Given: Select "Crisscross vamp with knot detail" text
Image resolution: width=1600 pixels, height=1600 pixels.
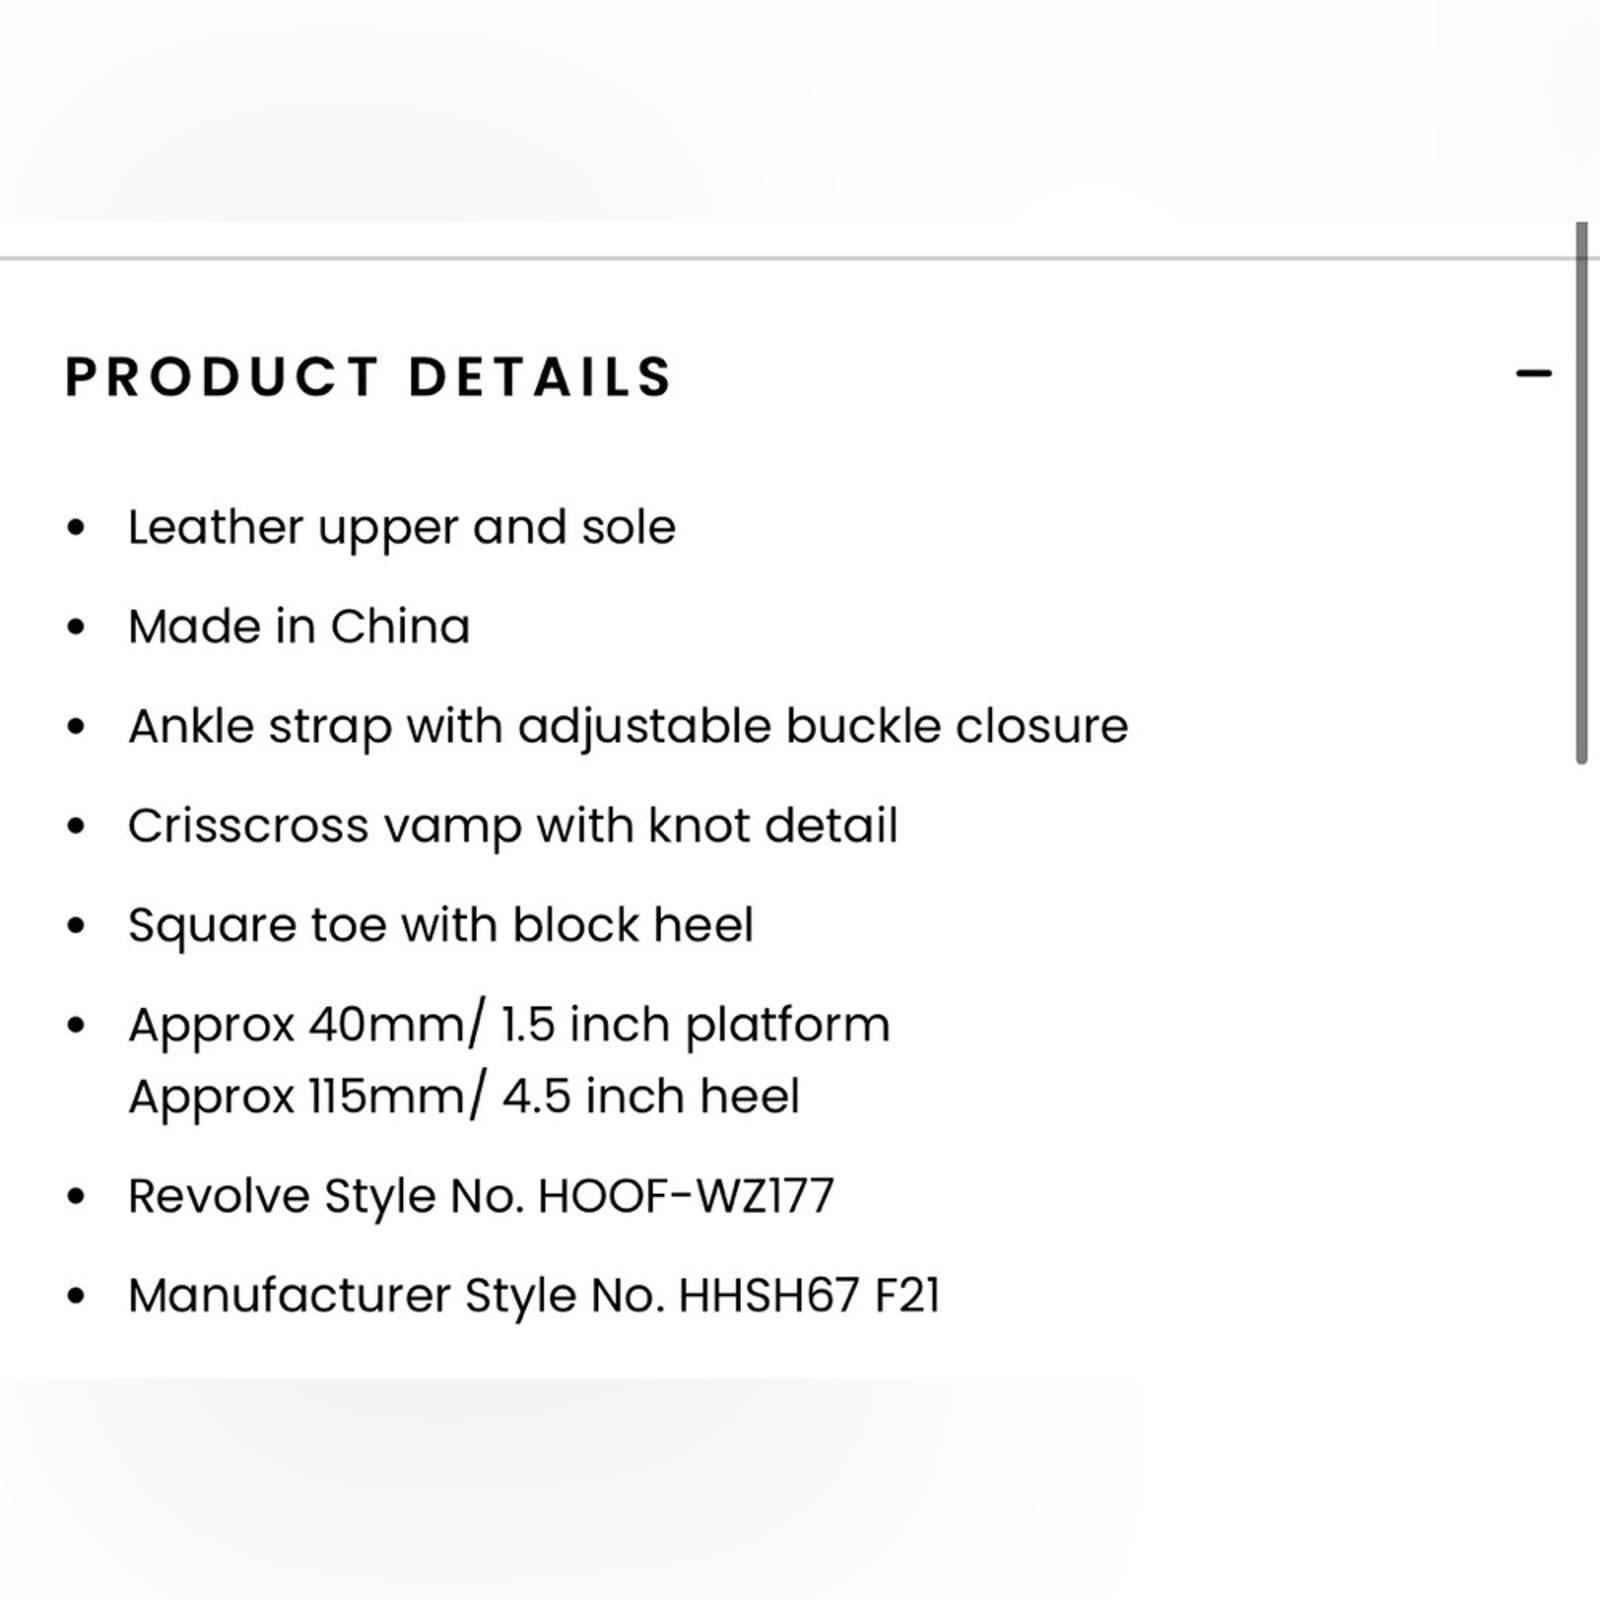Looking at the screenshot, I should 512,826.
